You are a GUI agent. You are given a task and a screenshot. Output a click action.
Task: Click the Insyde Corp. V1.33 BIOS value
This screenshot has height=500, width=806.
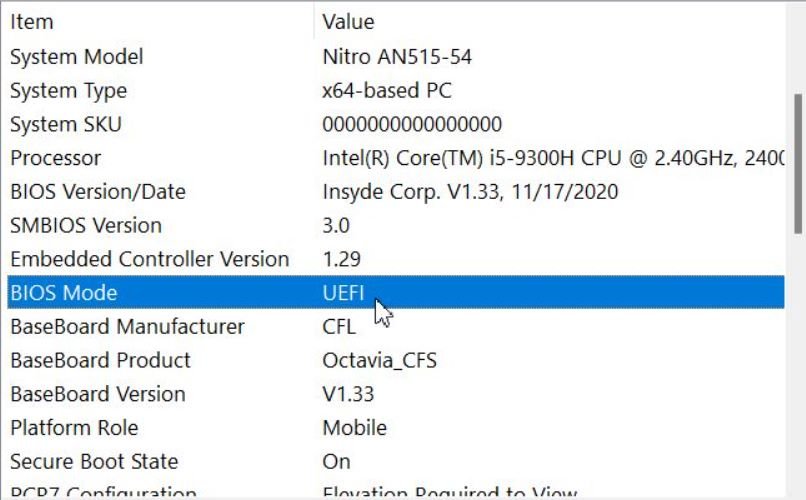(x=470, y=192)
